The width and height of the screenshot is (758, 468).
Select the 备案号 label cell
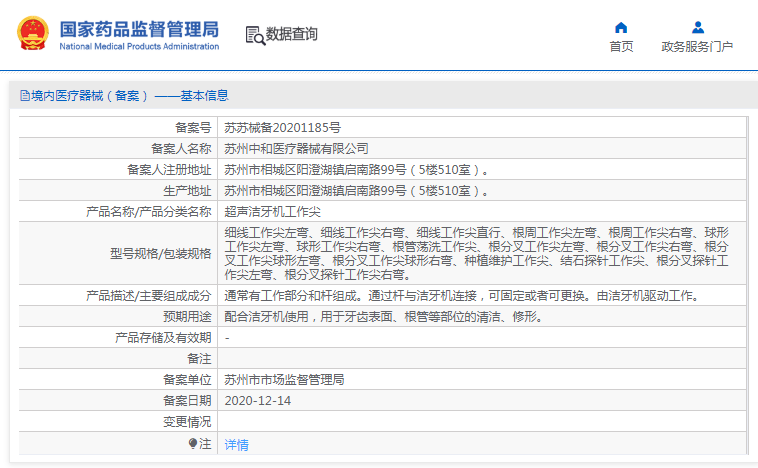click(x=193, y=128)
